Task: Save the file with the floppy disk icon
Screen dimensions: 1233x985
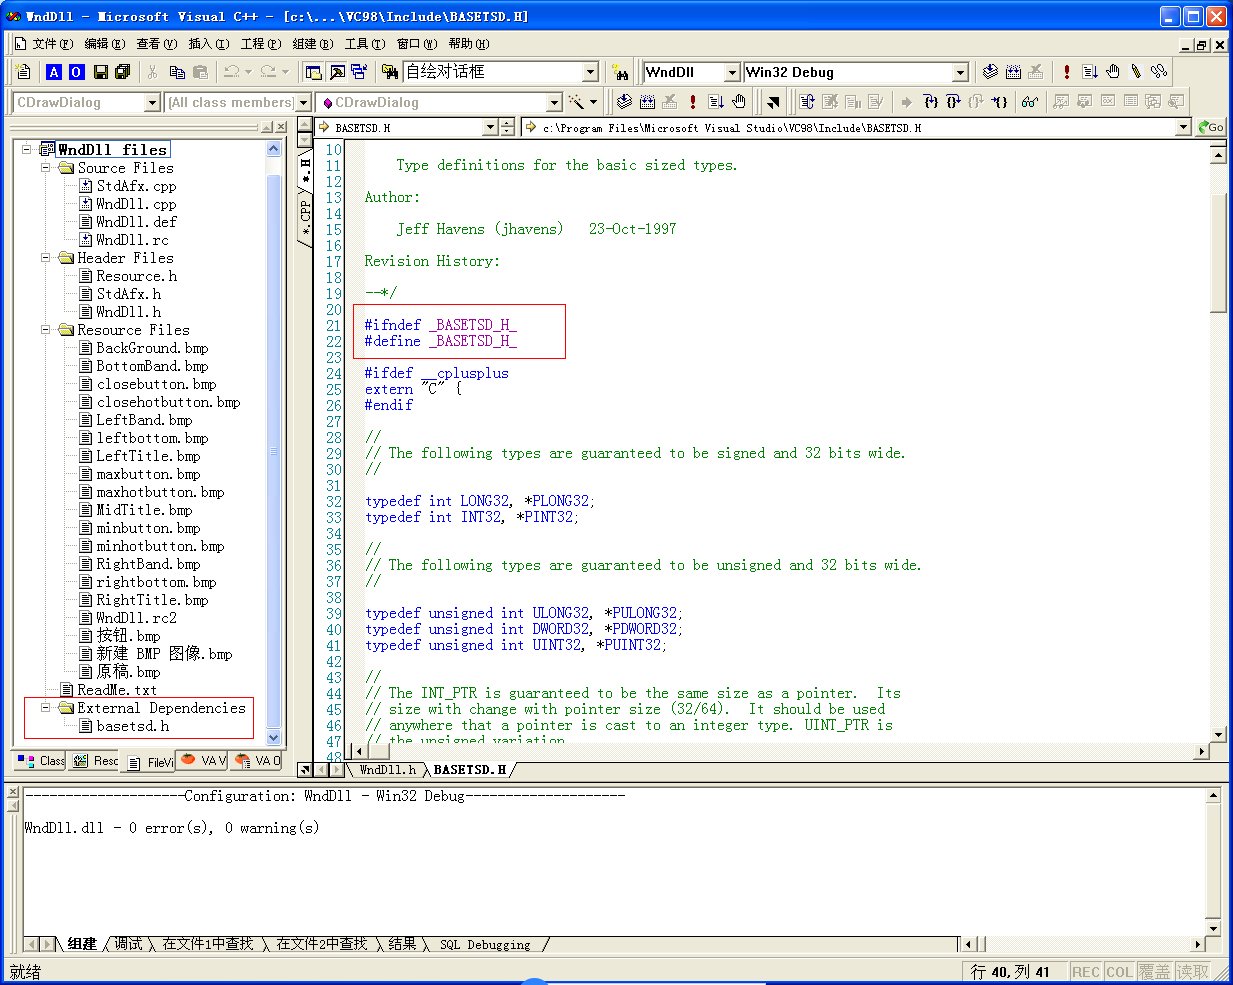Action: 101,72
